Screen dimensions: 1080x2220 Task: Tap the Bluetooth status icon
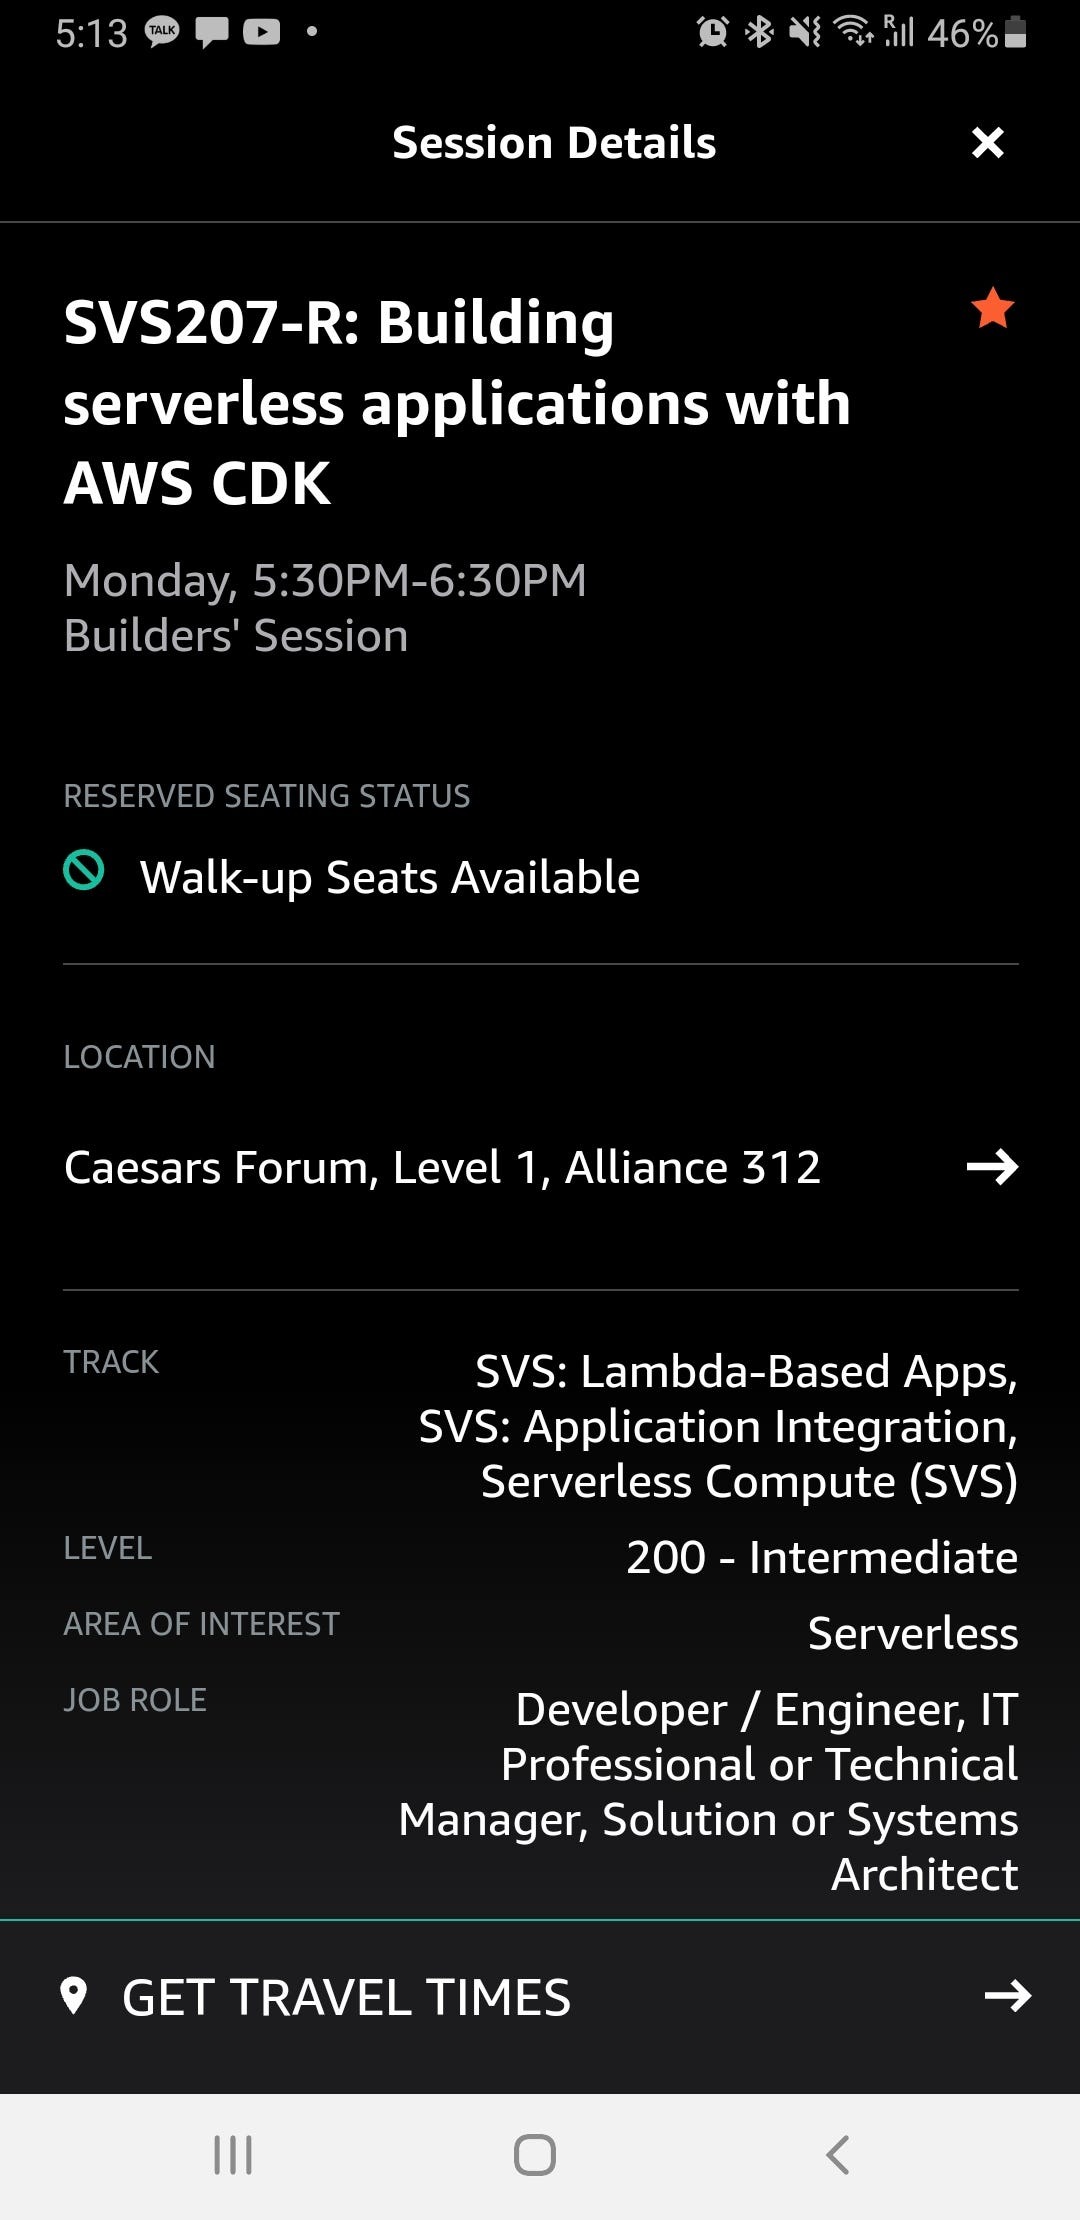[760, 32]
